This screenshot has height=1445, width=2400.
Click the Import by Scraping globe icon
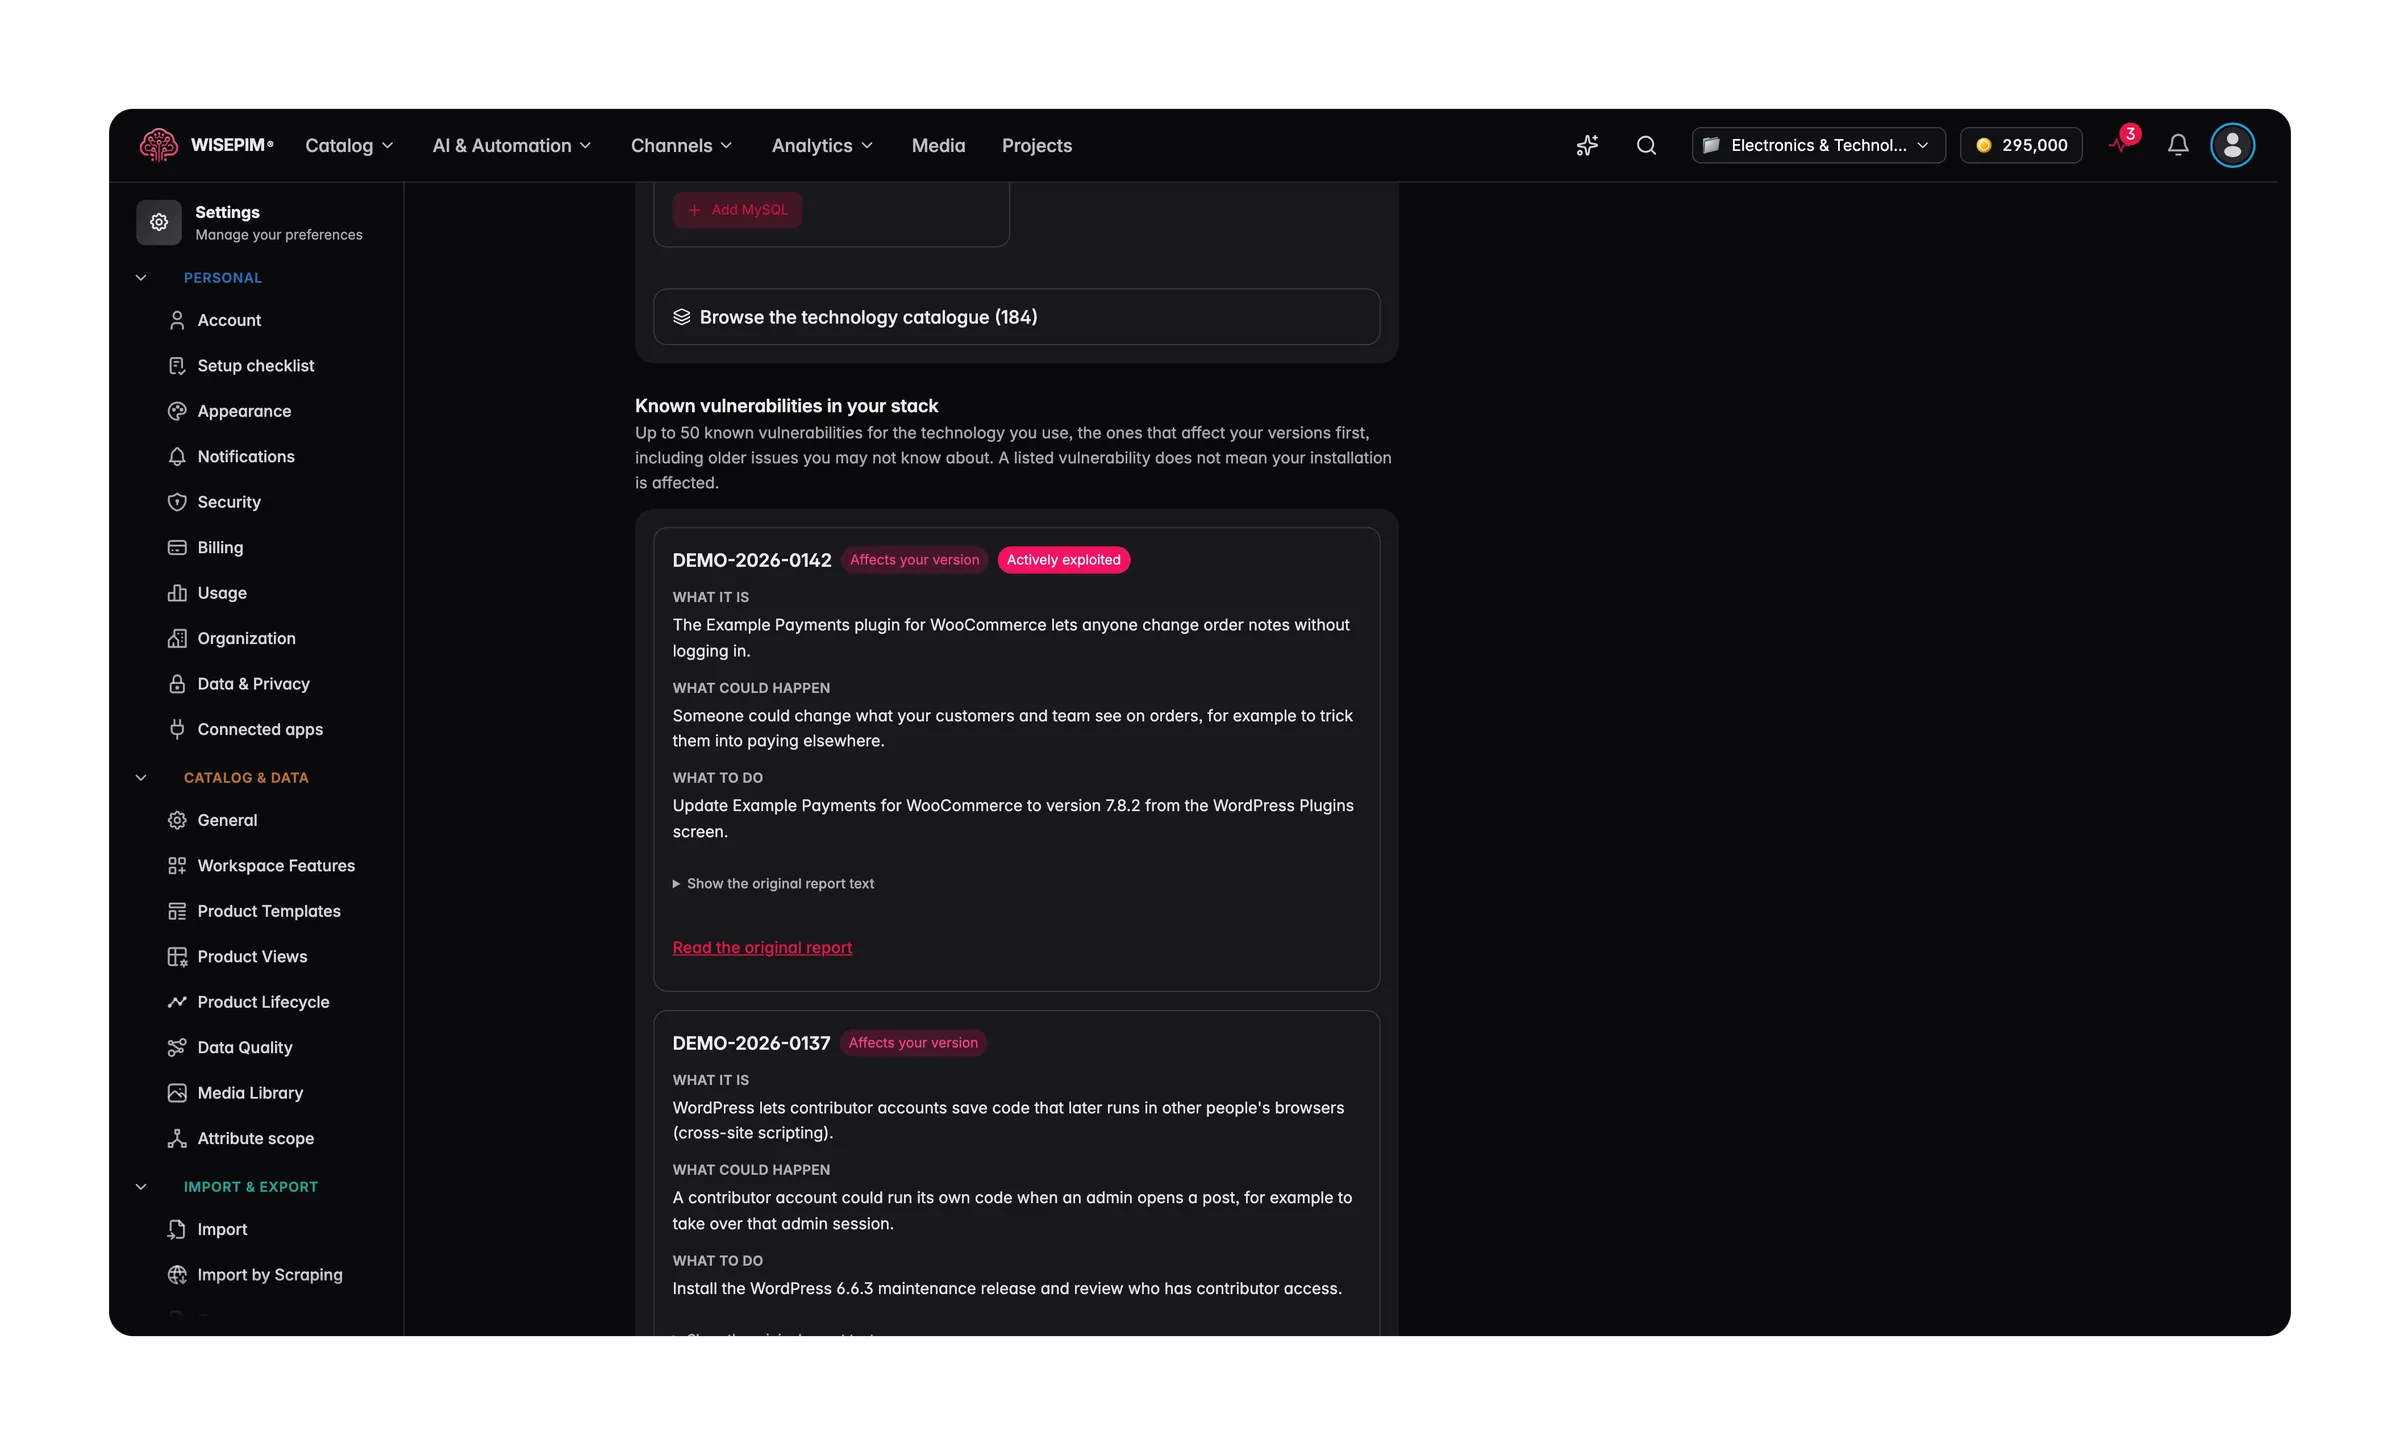tap(177, 1275)
